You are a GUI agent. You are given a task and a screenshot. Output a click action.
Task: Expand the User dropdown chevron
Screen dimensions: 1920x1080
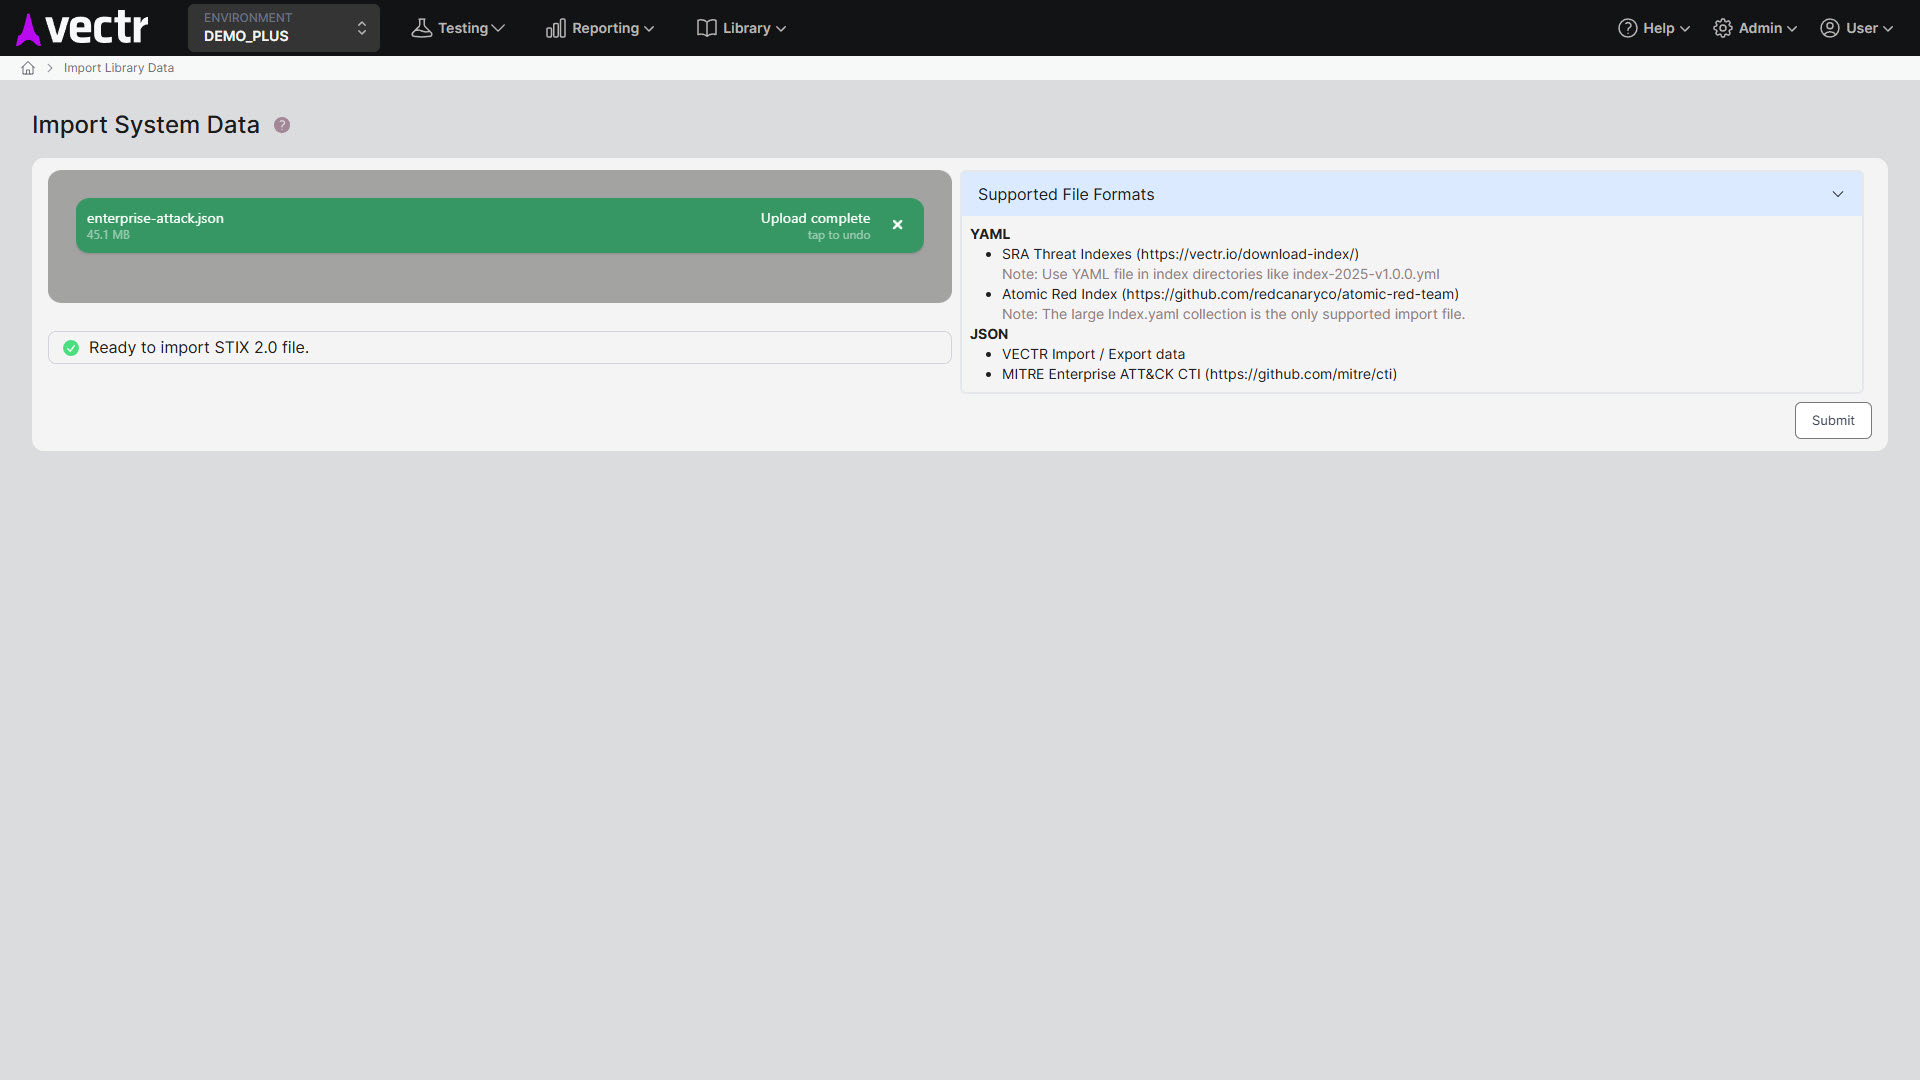[1888, 29]
